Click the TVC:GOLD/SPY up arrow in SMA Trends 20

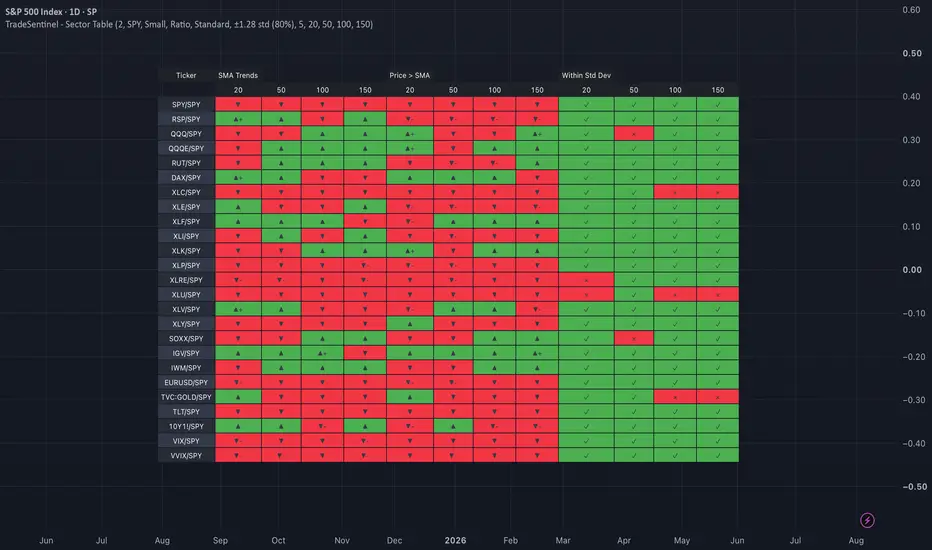click(238, 397)
